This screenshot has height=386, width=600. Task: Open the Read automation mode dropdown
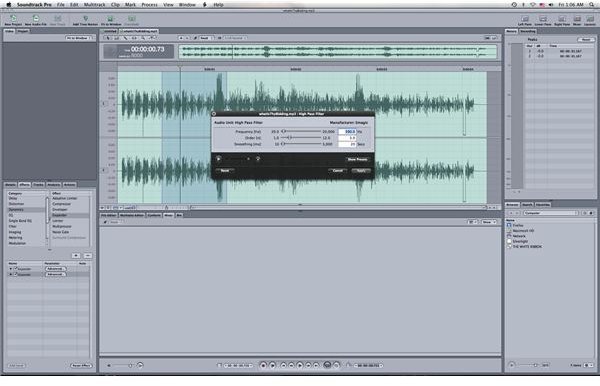tap(206, 38)
